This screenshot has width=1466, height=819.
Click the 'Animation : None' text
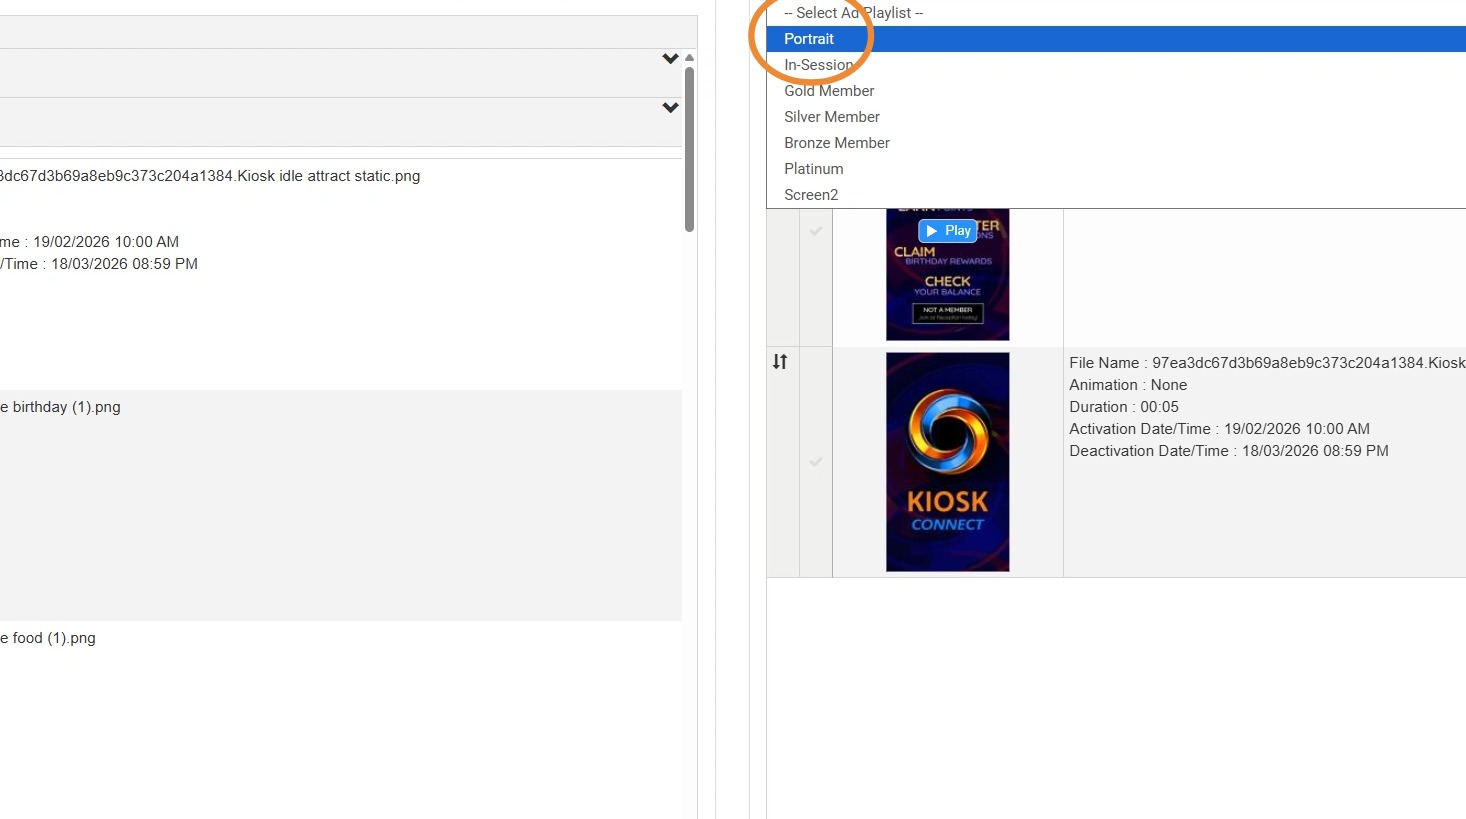coord(1128,385)
